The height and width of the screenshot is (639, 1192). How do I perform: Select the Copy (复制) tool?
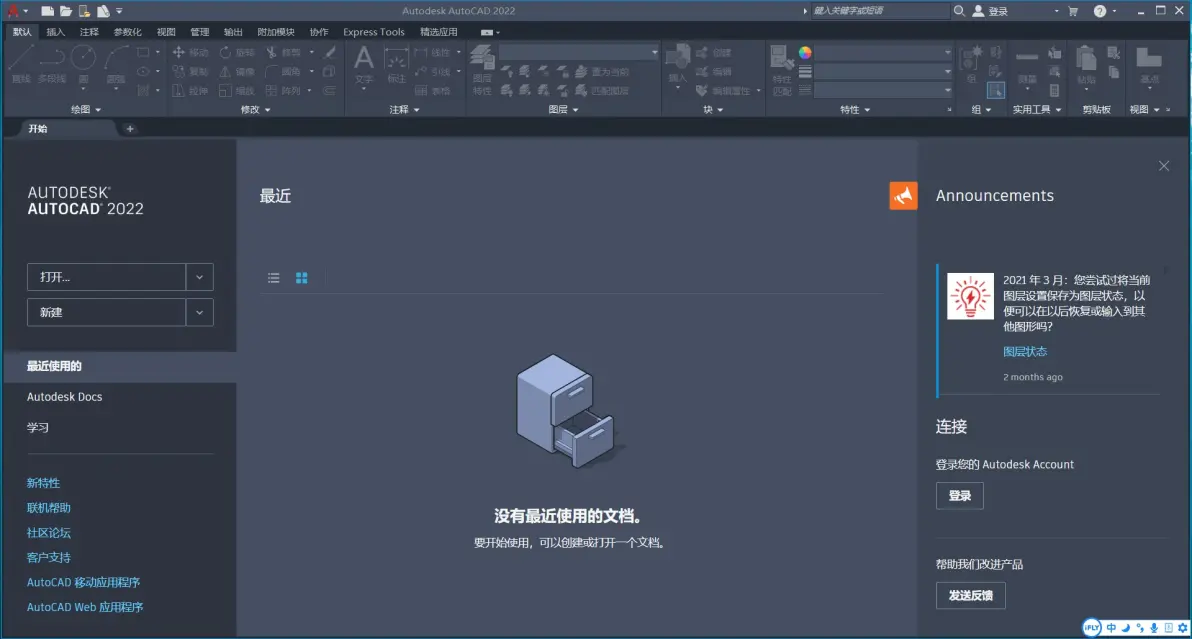click(190, 71)
